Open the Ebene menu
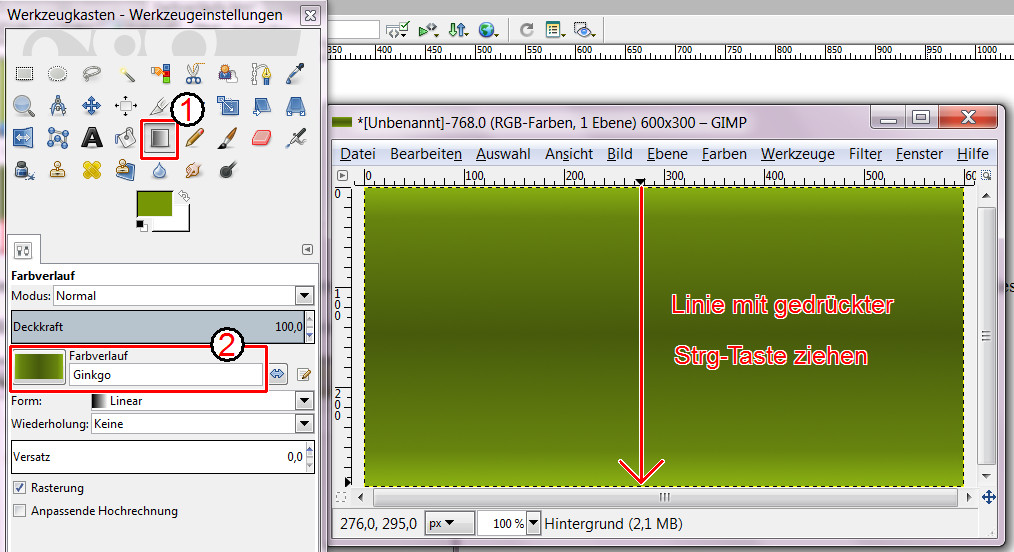Viewport: 1014px width, 552px height. point(667,154)
